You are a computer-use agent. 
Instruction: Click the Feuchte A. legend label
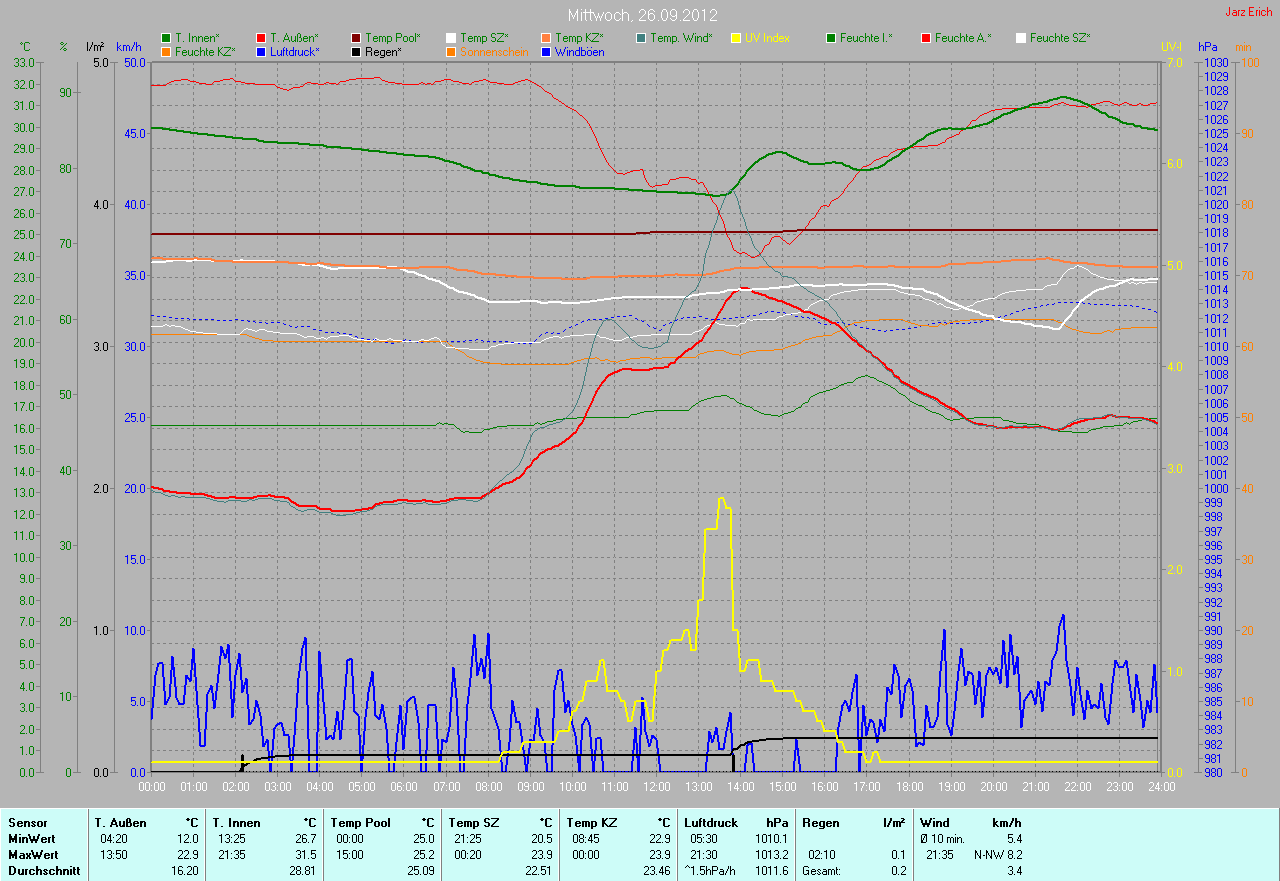tap(963, 38)
